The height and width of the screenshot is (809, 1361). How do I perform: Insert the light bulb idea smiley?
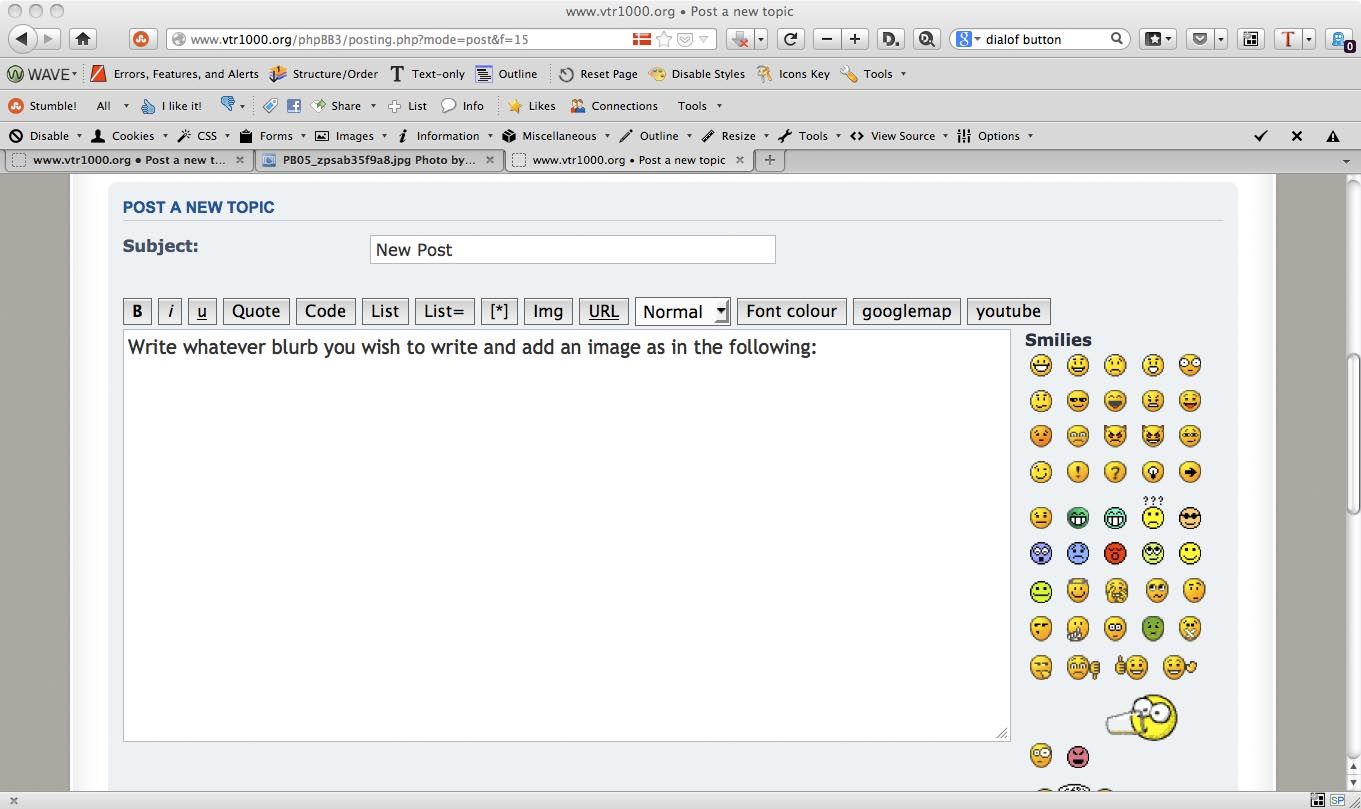[1153, 472]
